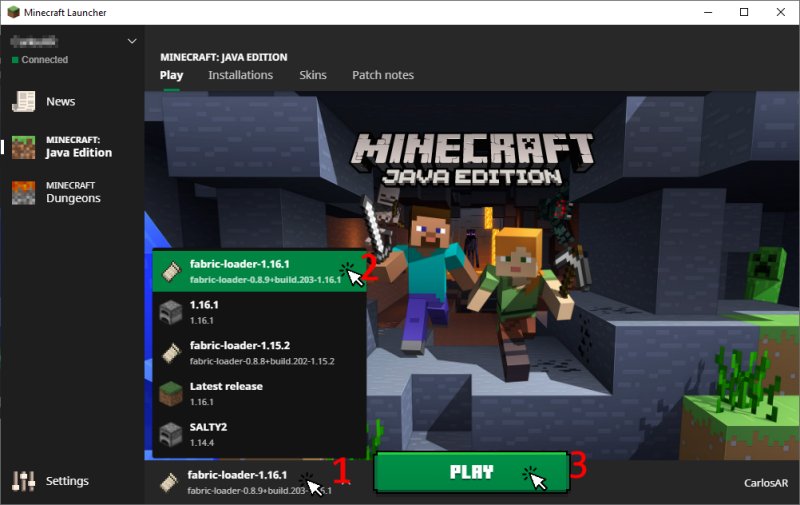Select the Play tab
Viewport: 800px width, 505px height.
coord(171,75)
